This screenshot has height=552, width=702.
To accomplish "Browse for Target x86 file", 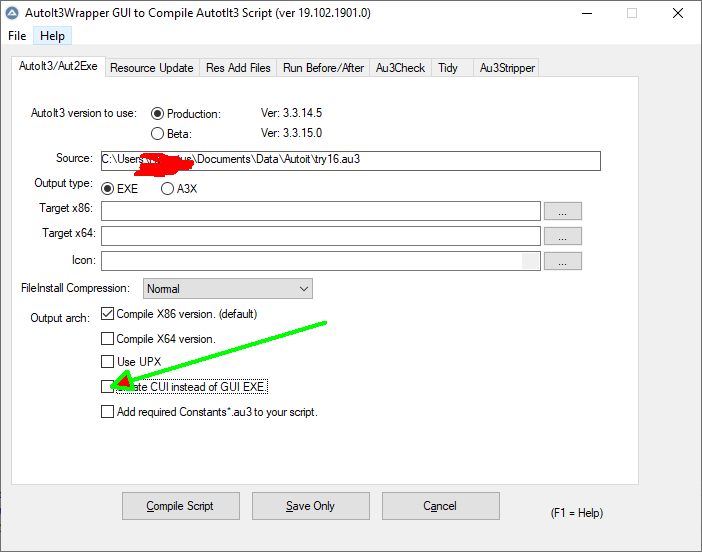I will point(563,211).
